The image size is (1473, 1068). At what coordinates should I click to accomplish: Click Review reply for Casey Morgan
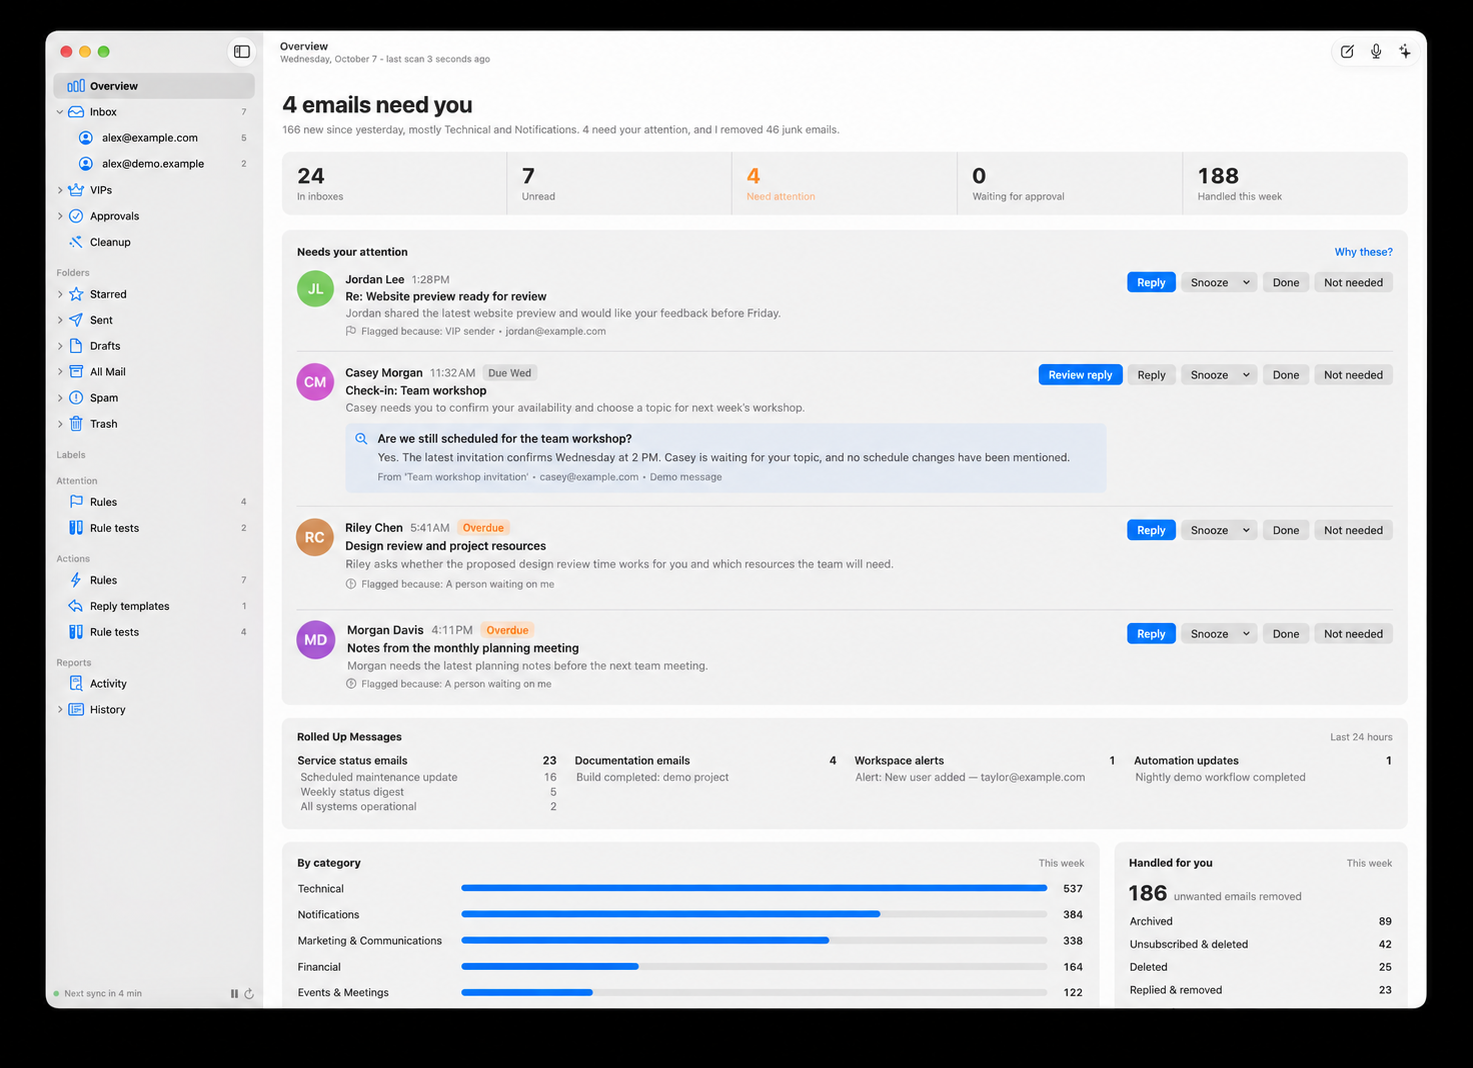tap(1080, 375)
